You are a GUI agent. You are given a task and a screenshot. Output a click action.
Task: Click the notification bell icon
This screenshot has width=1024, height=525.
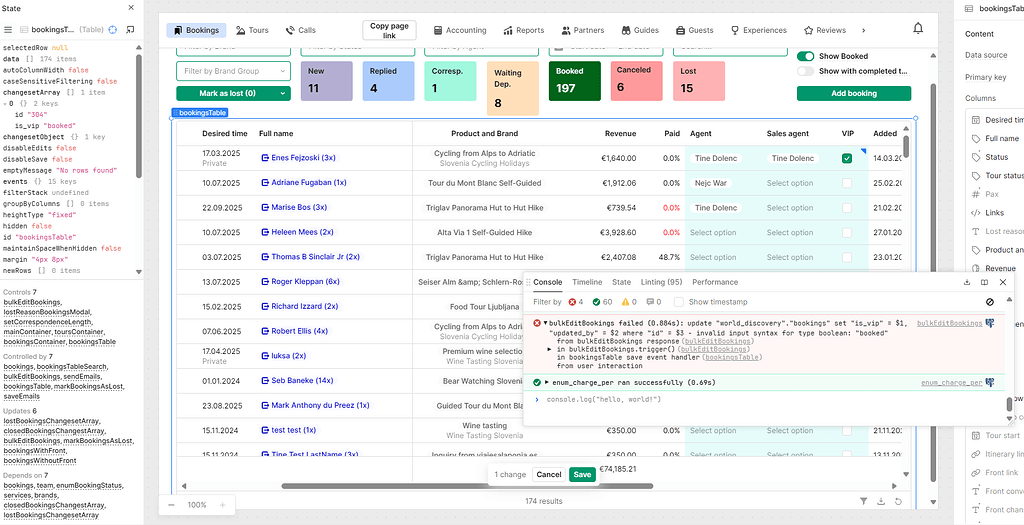[918, 29]
